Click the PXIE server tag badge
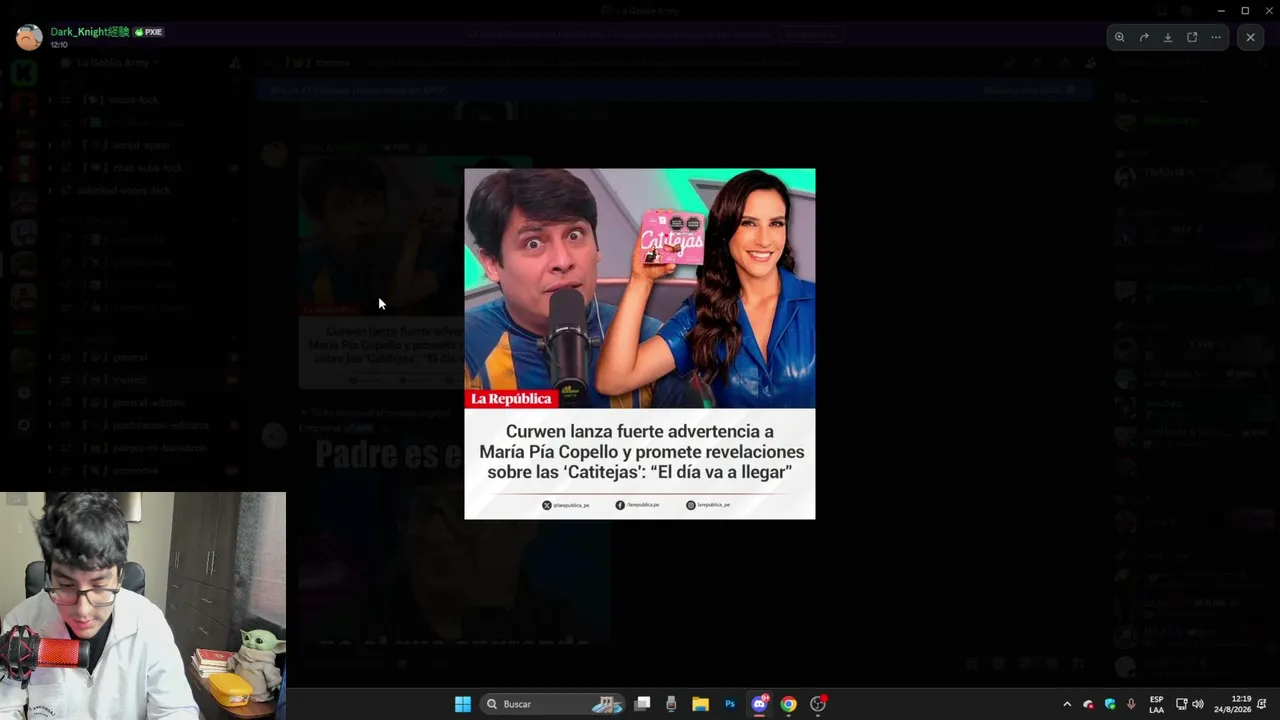The height and width of the screenshot is (720, 1280). [149, 32]
